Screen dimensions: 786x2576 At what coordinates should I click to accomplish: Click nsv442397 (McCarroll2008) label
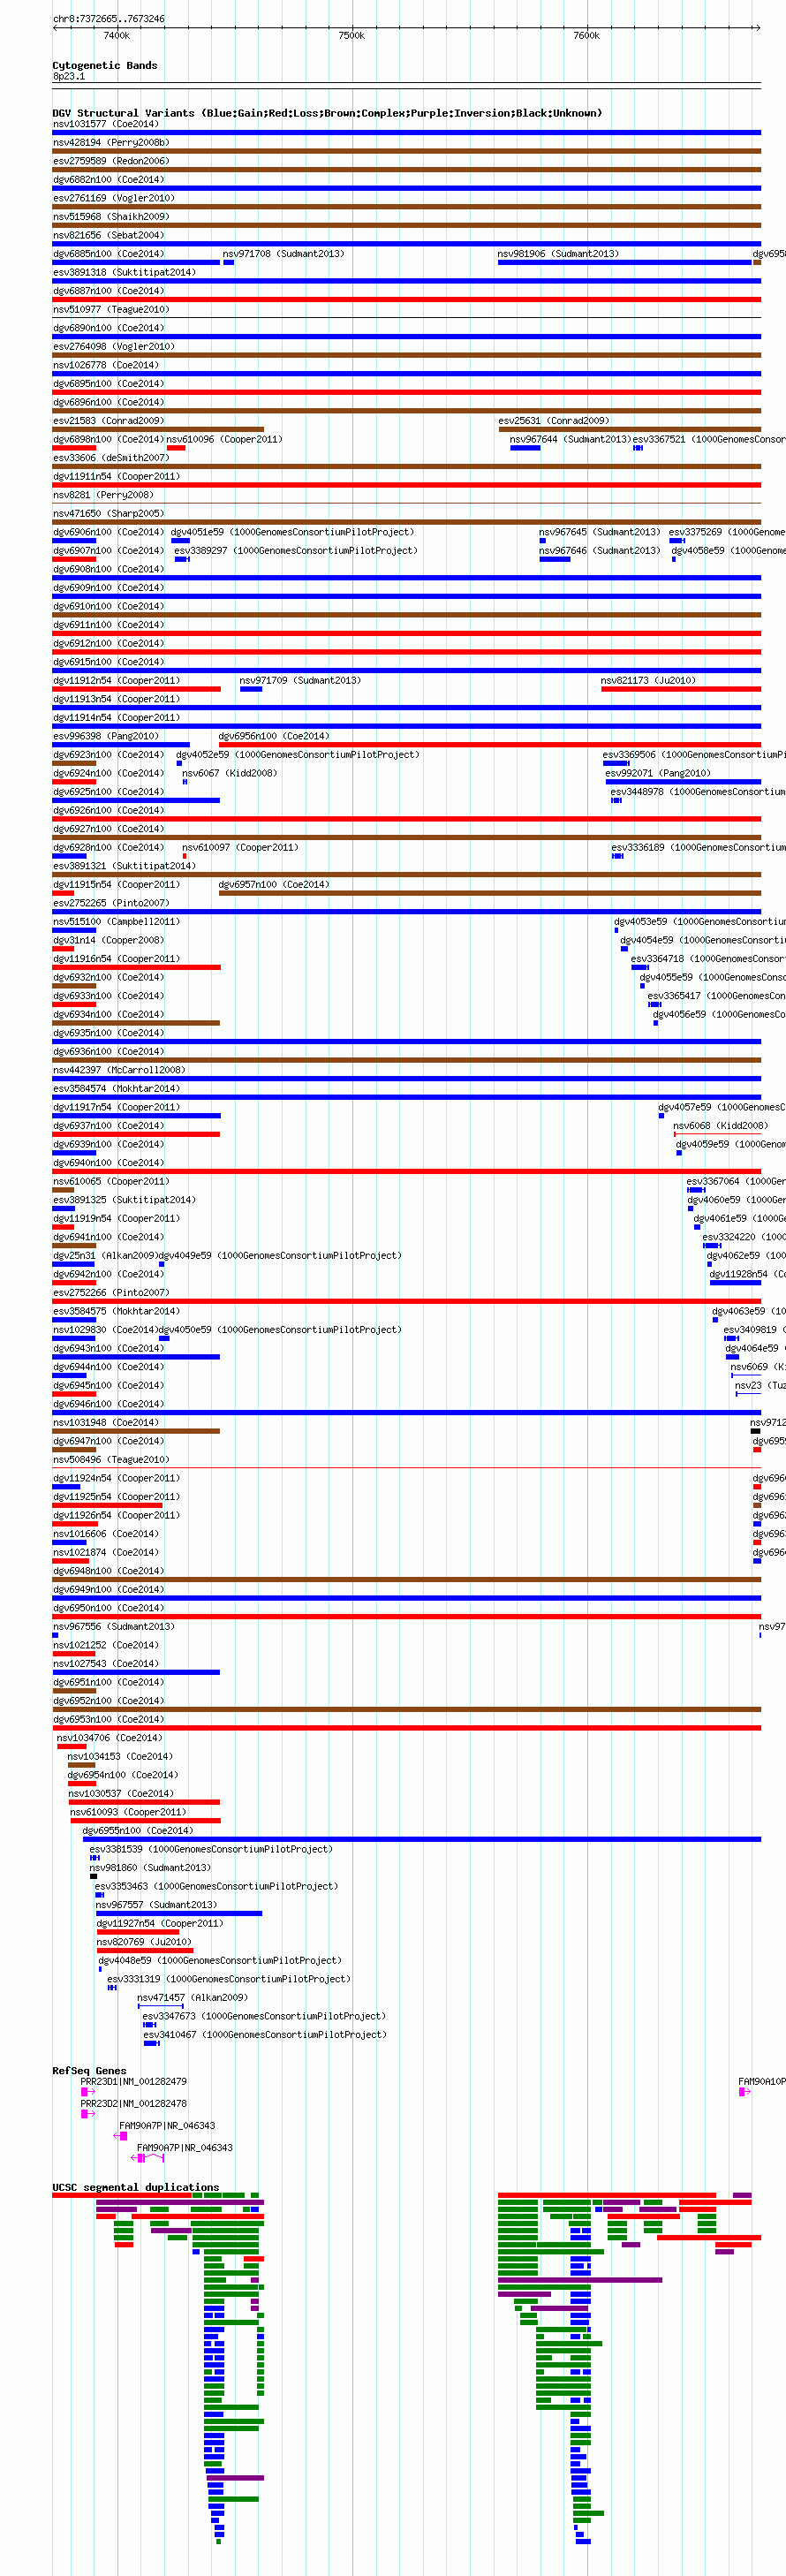pyautogui.click(x=119, y=1070)
